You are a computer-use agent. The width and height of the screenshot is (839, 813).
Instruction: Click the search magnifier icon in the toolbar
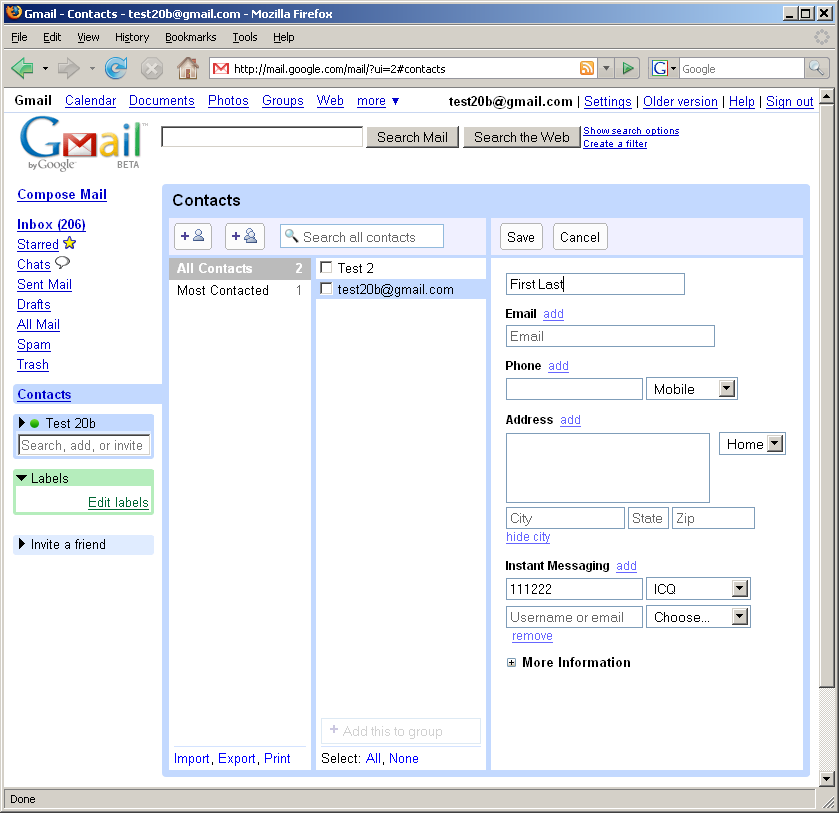pos(816,68)
